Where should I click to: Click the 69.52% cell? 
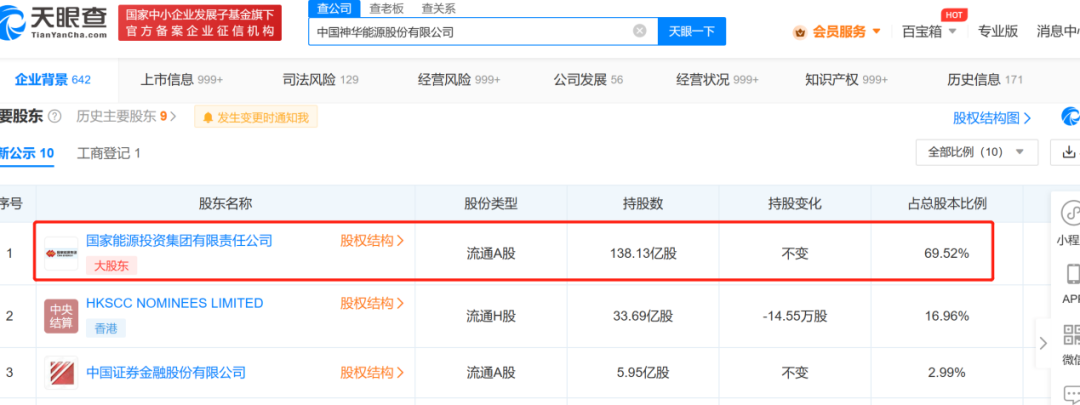click(x=946, y=253)
